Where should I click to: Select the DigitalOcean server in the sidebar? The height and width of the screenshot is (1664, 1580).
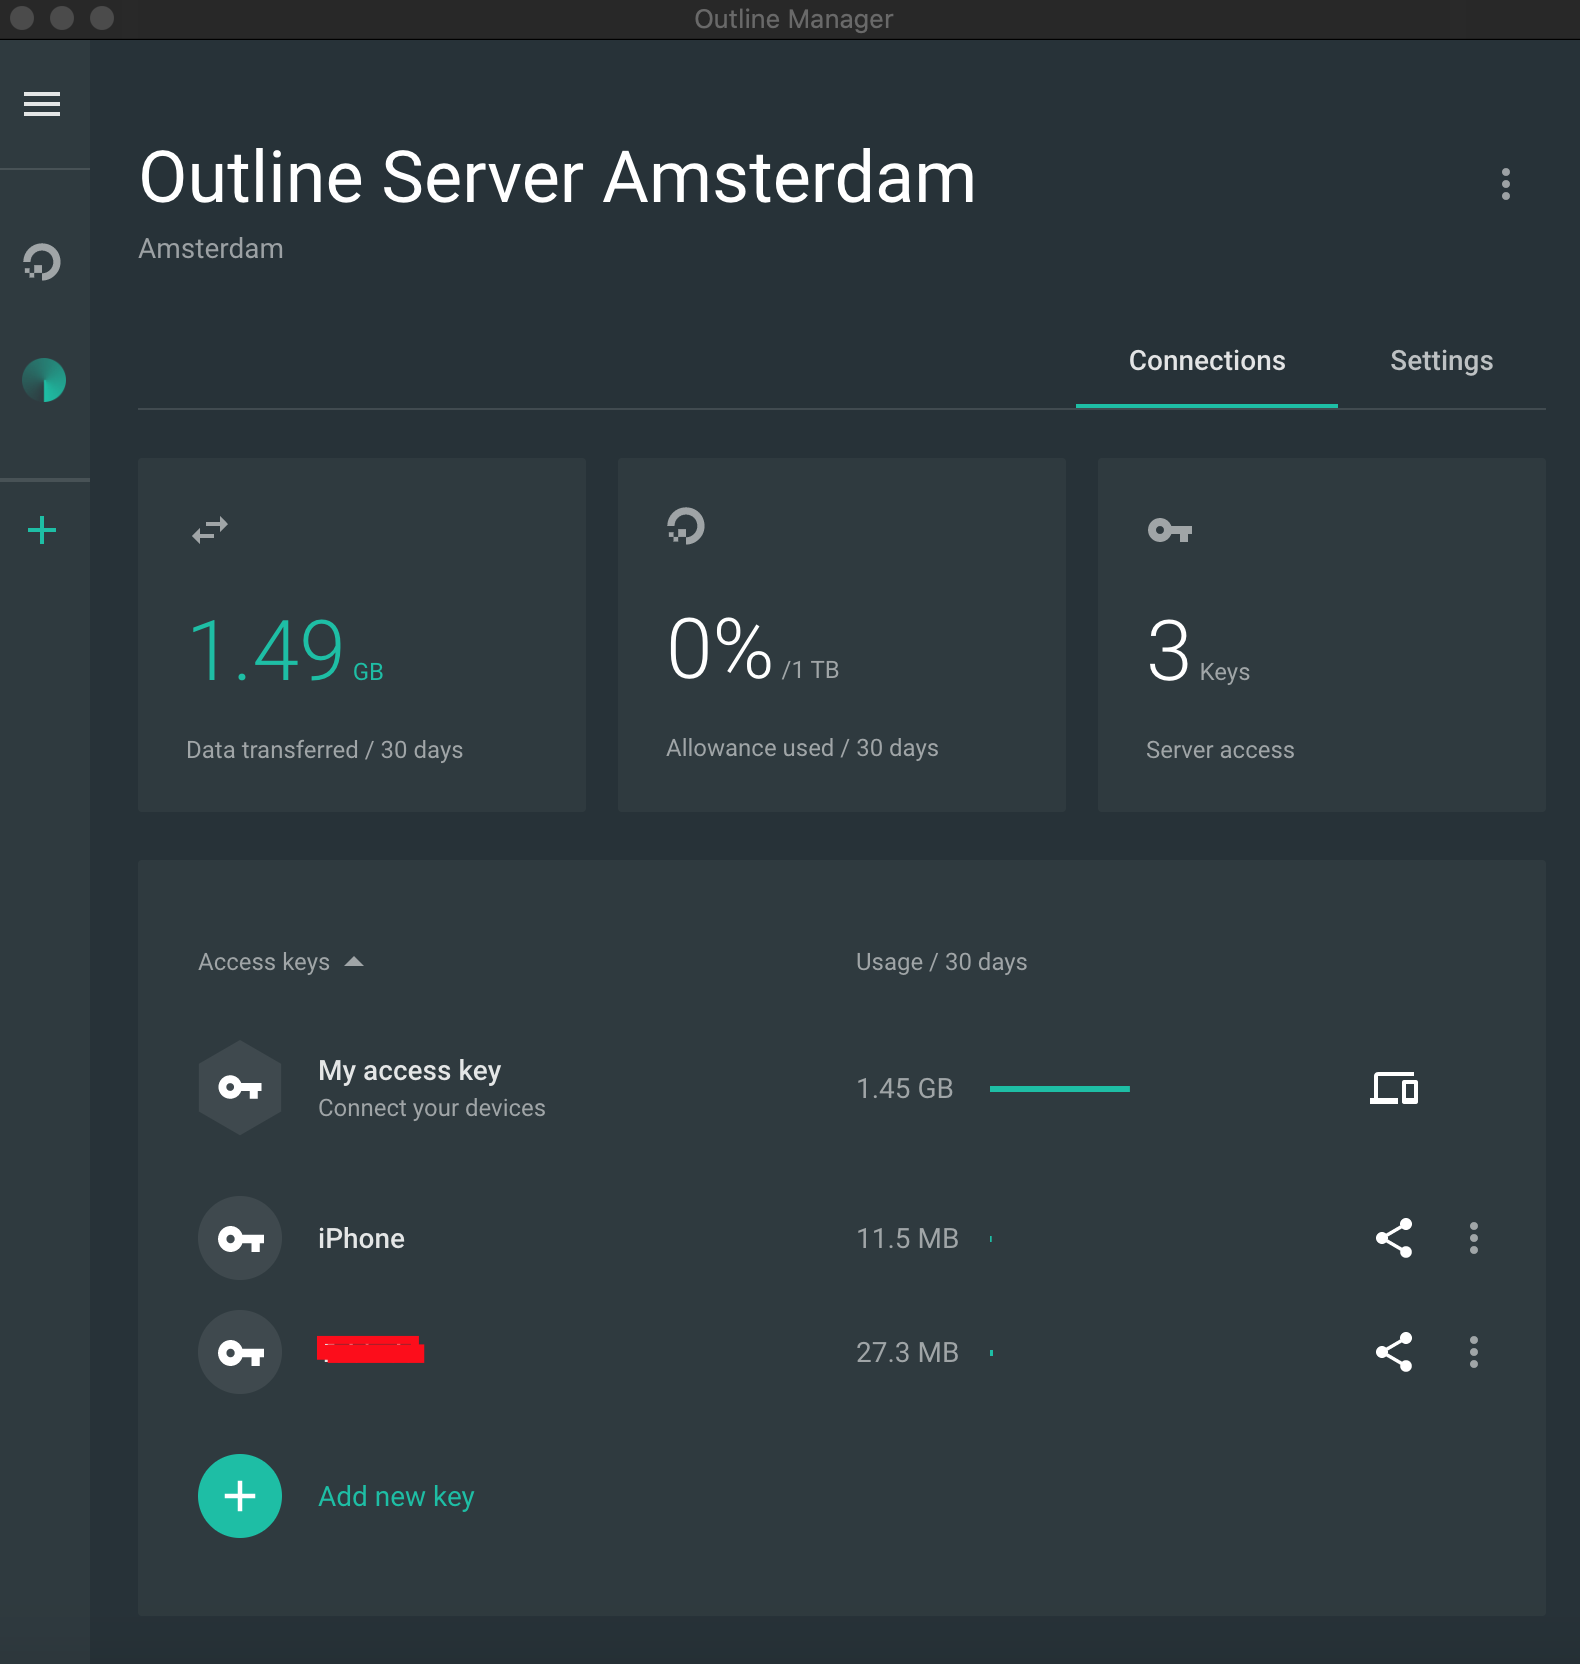pos(43,262)
